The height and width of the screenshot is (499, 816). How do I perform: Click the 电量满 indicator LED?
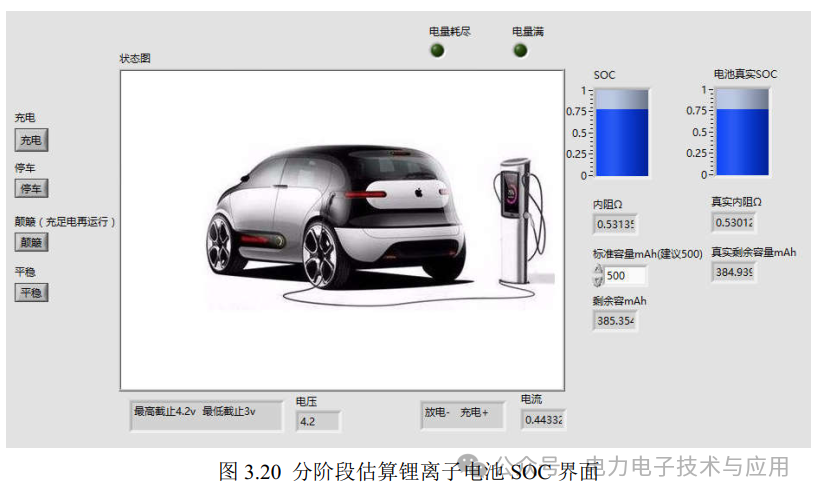click(520, 50)
